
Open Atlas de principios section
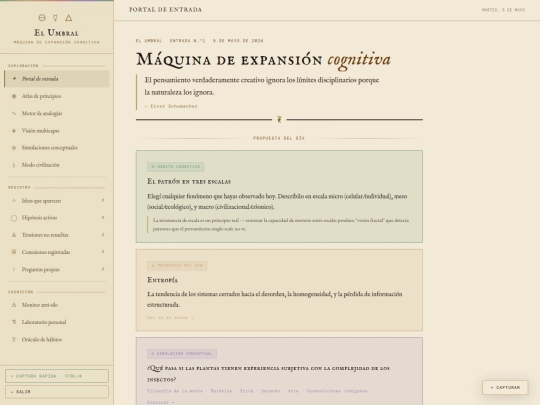pyautogui.click(x=57, y=96)
